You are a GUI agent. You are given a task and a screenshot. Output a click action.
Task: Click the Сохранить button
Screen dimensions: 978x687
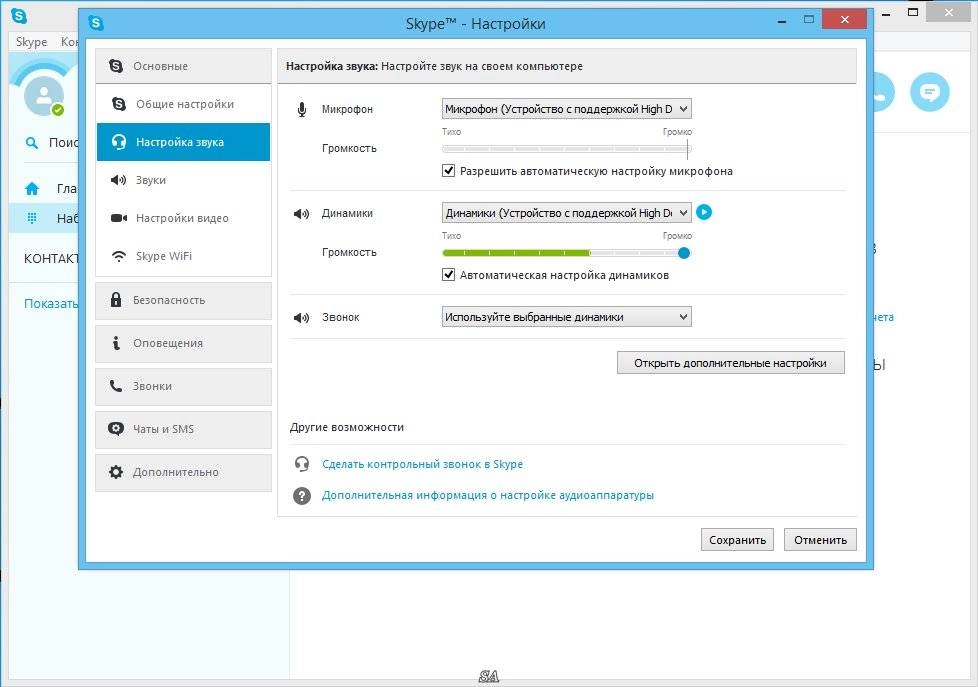pos(737,540)
